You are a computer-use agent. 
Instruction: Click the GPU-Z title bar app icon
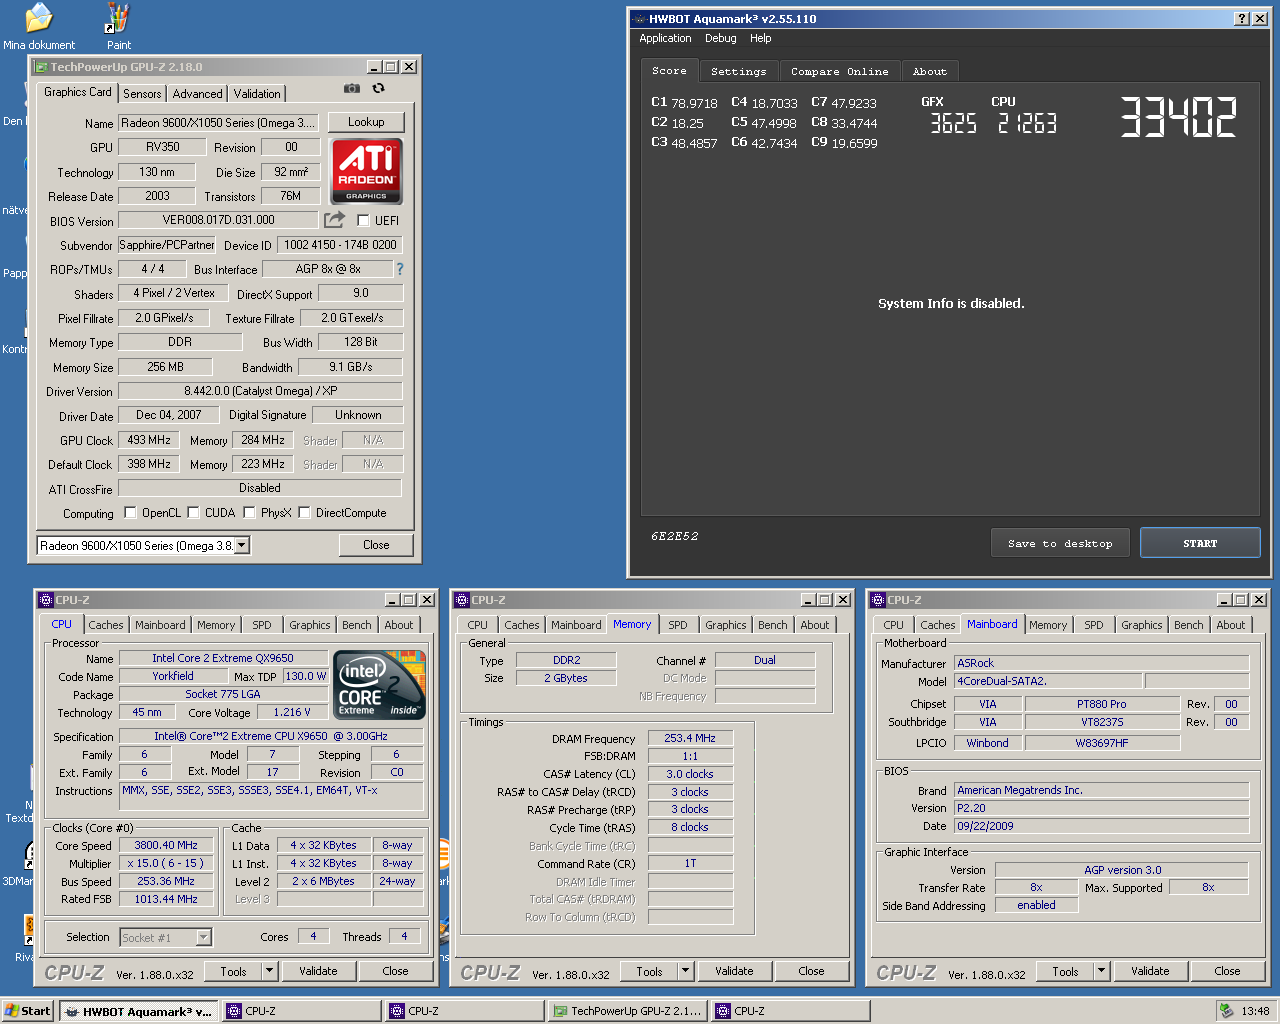click(41, 67)
